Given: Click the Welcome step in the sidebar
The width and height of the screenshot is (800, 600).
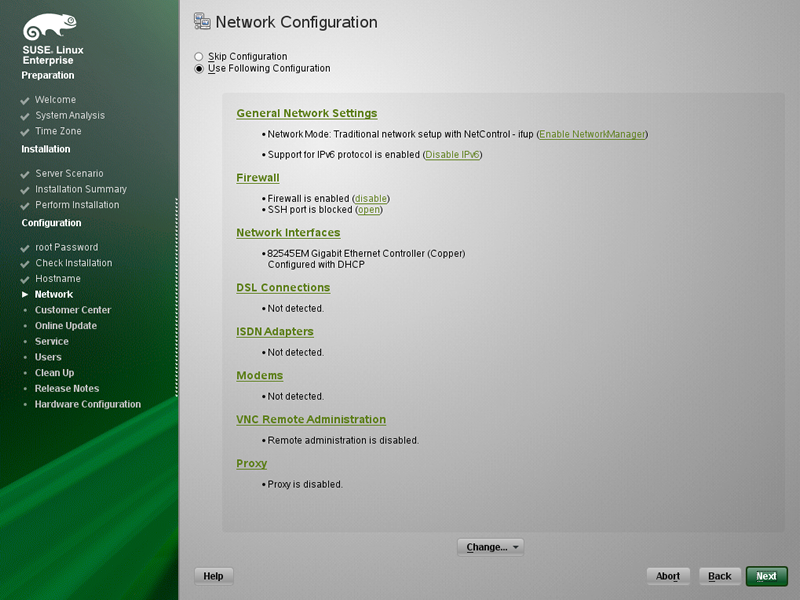Looking at the screenshot, I should (x=55, y=100).
